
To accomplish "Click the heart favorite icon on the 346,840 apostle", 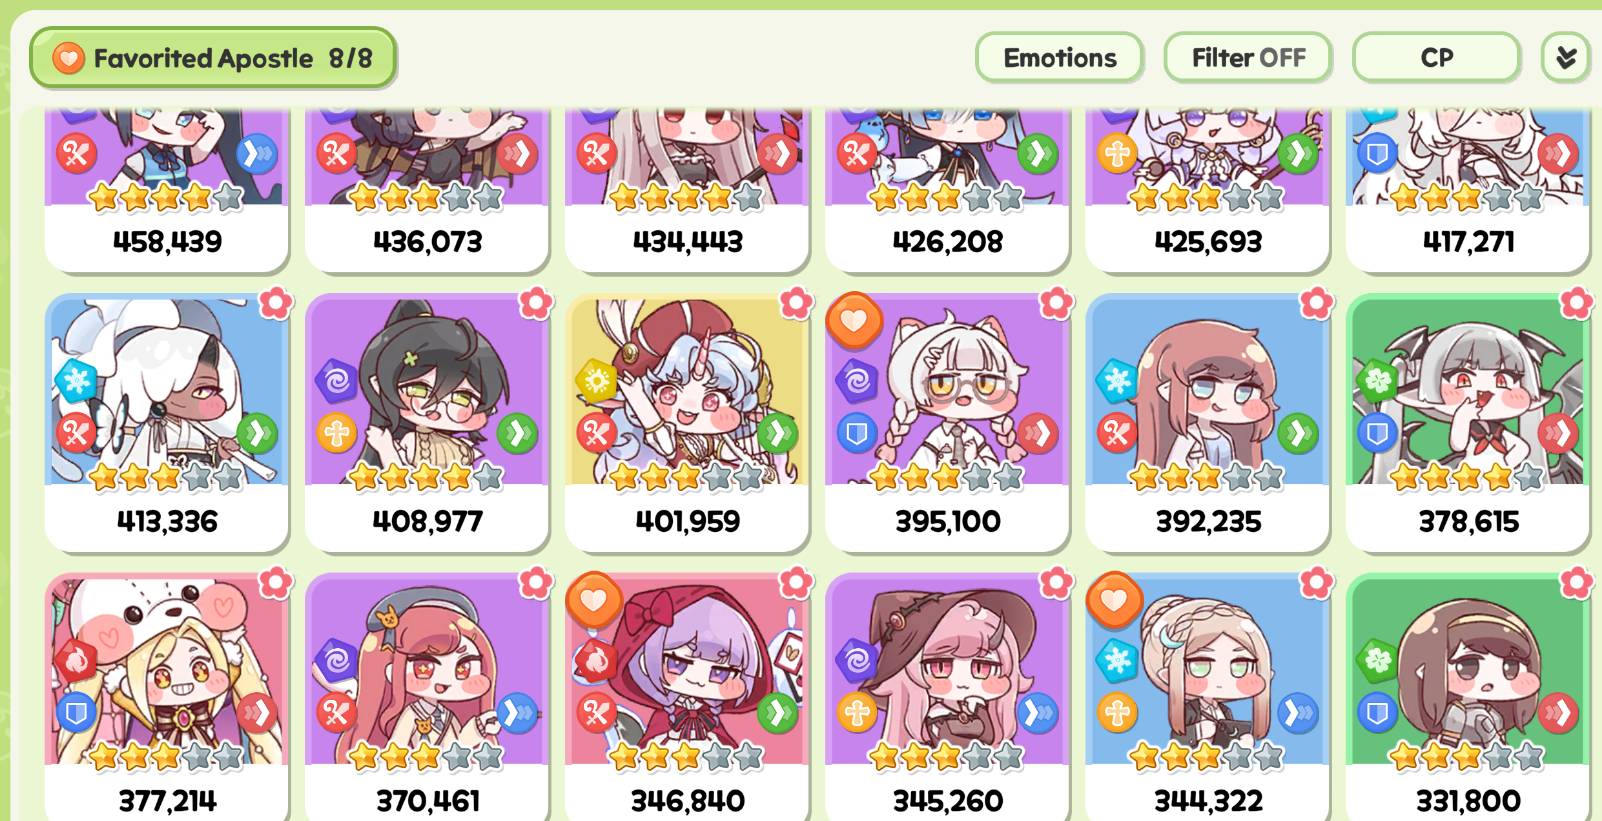I will point(594,600).
